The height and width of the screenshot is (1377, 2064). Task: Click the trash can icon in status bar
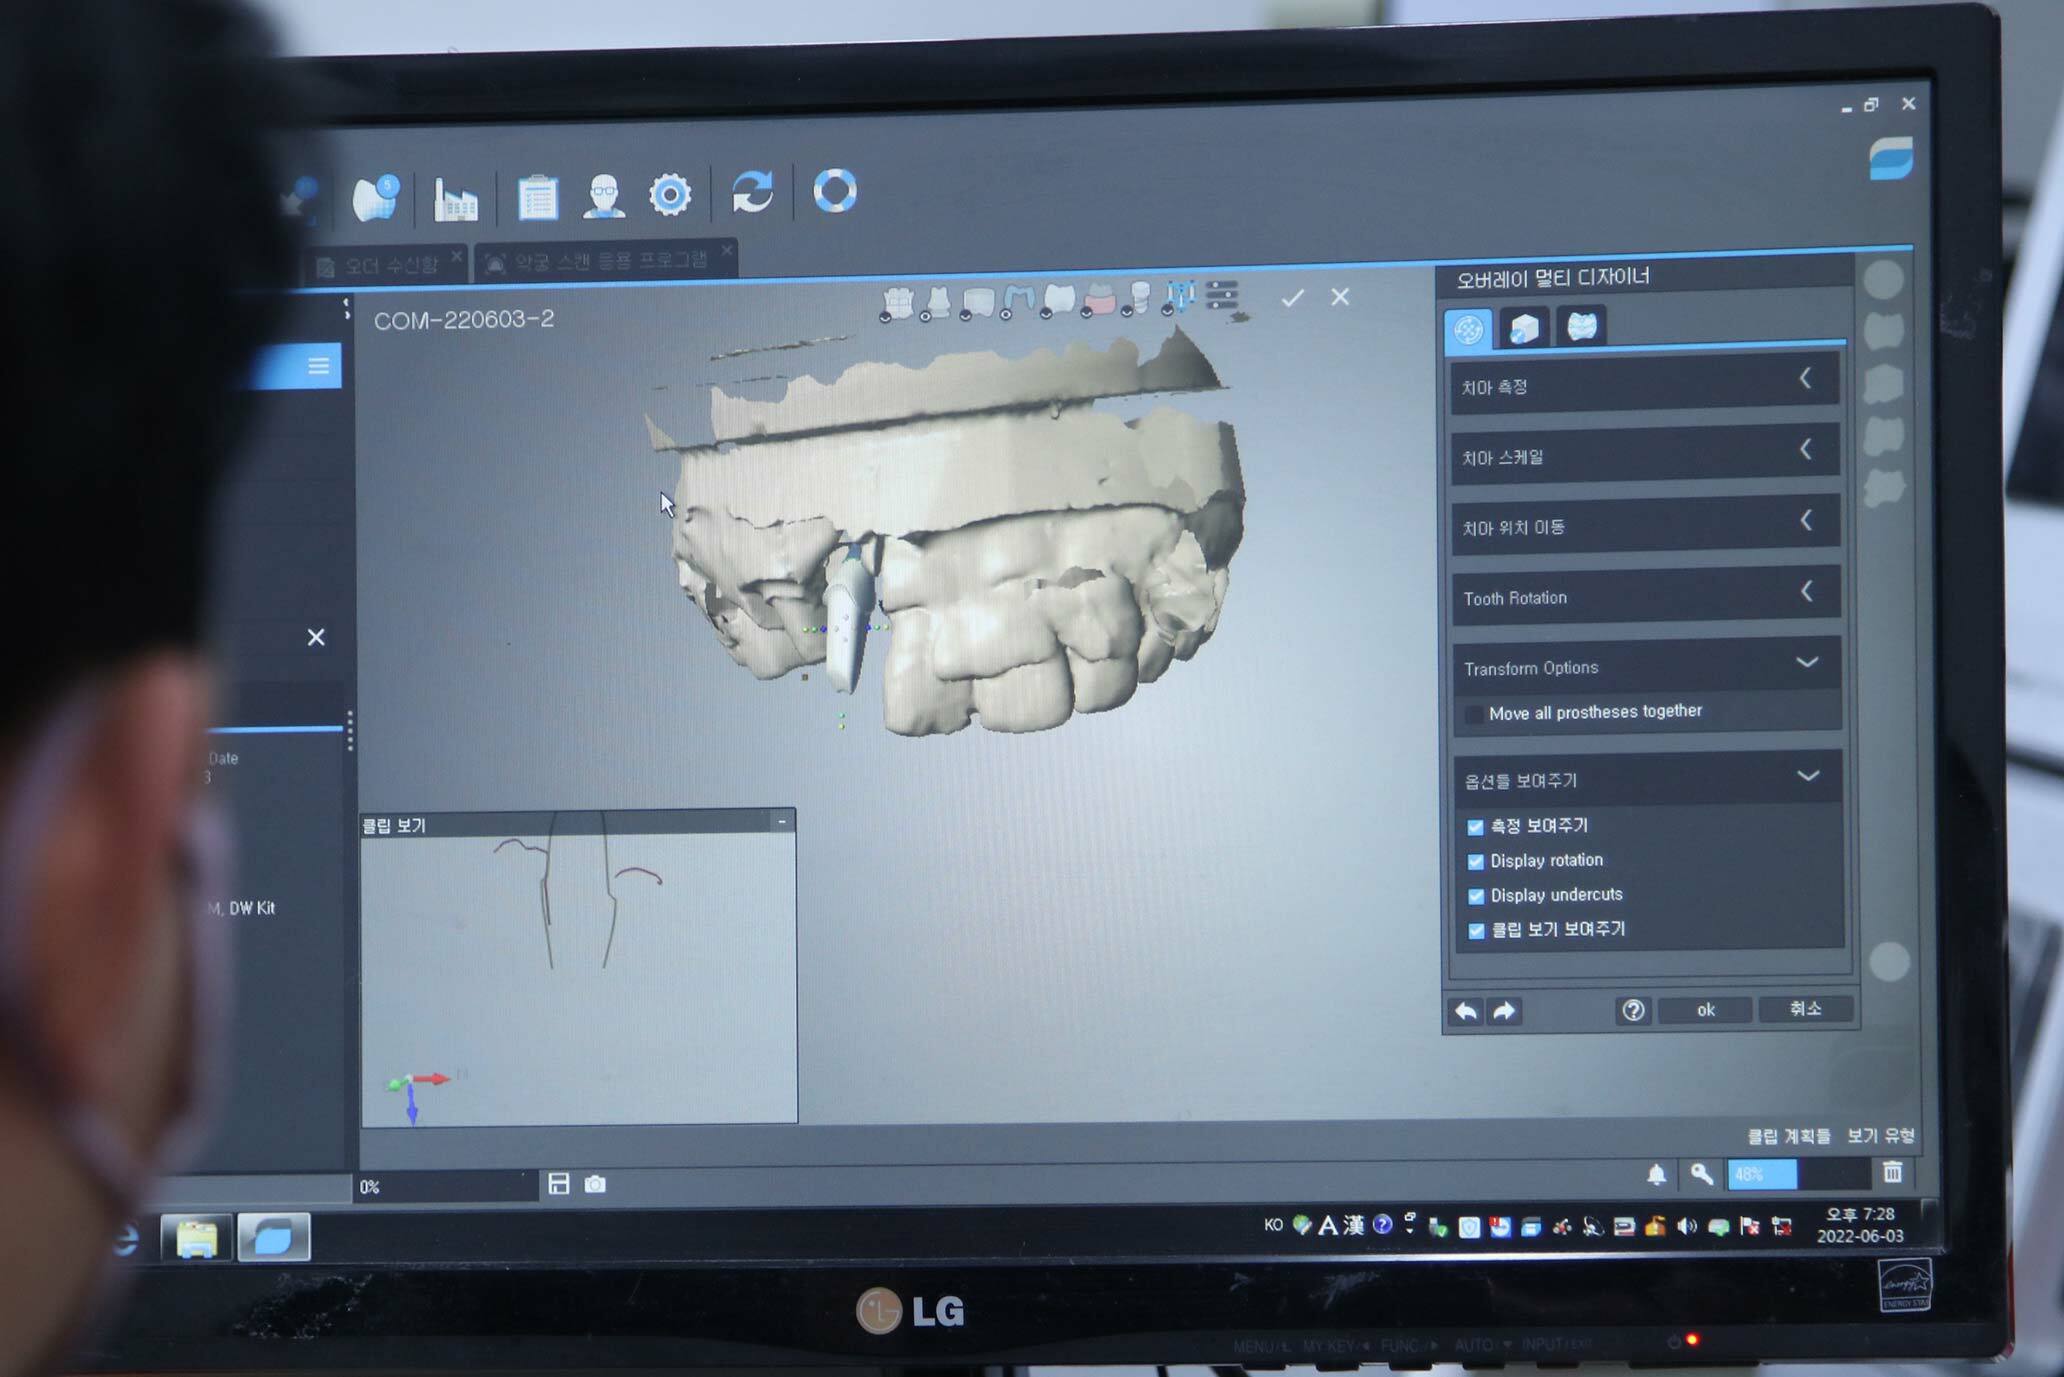tap(1892, 1171)
